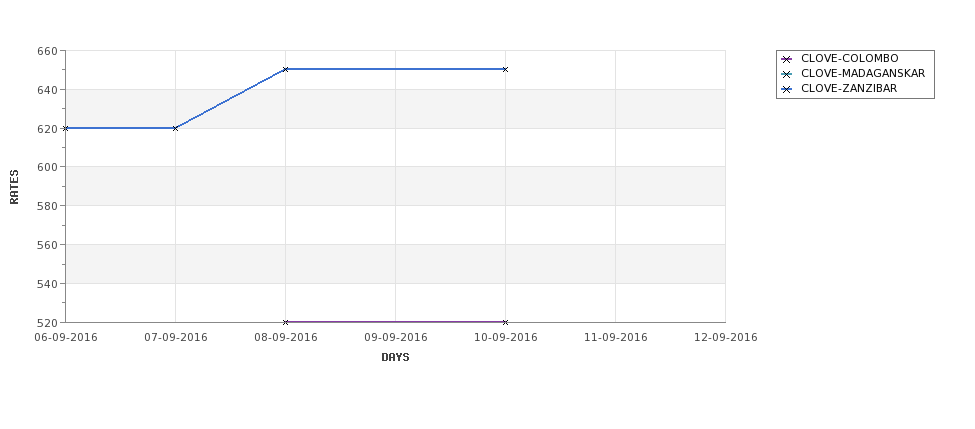Screen dimensions: 975x429
Task: Click the 06-09-2016 x-axis date label
Action: tap(65, 338)
